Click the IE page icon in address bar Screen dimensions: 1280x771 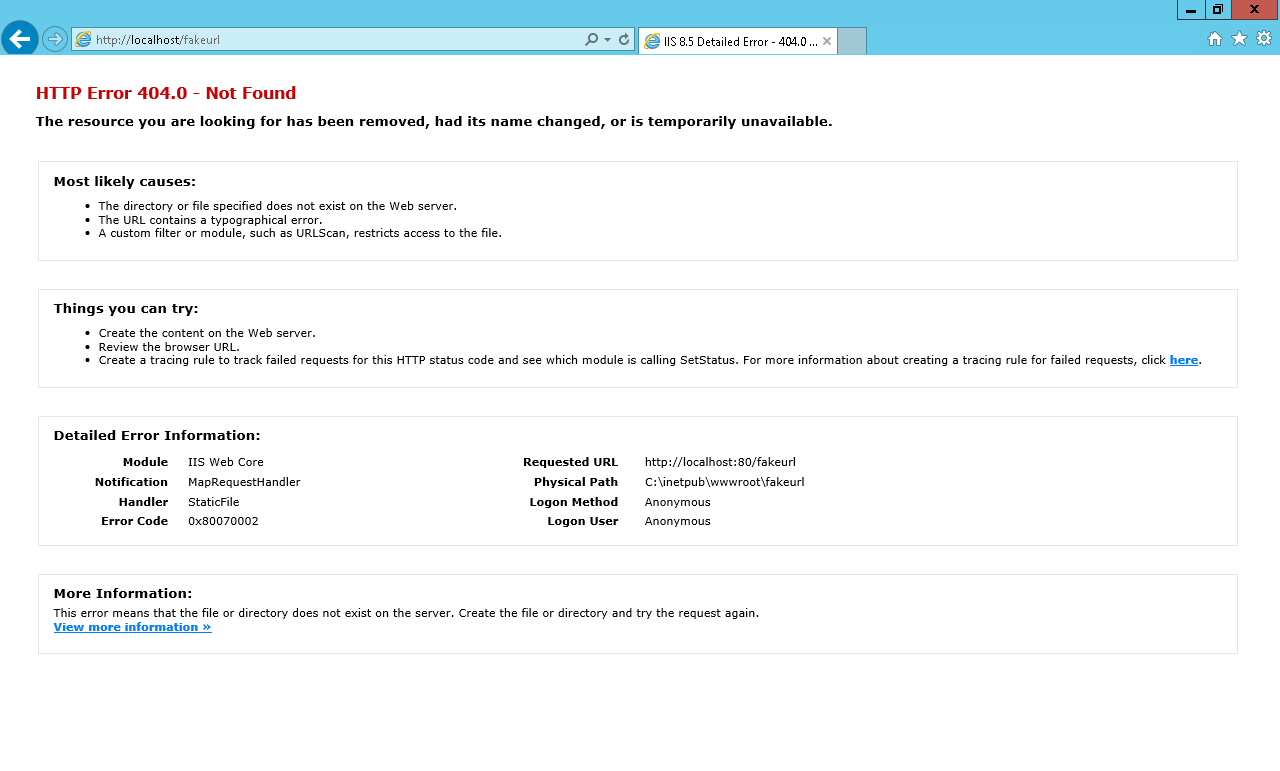[x=84, y=40]
